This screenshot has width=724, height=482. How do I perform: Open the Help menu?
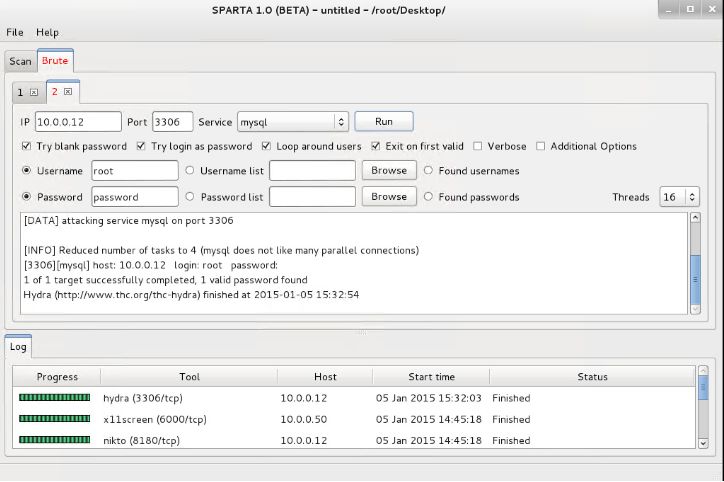[x=47, y=32]
